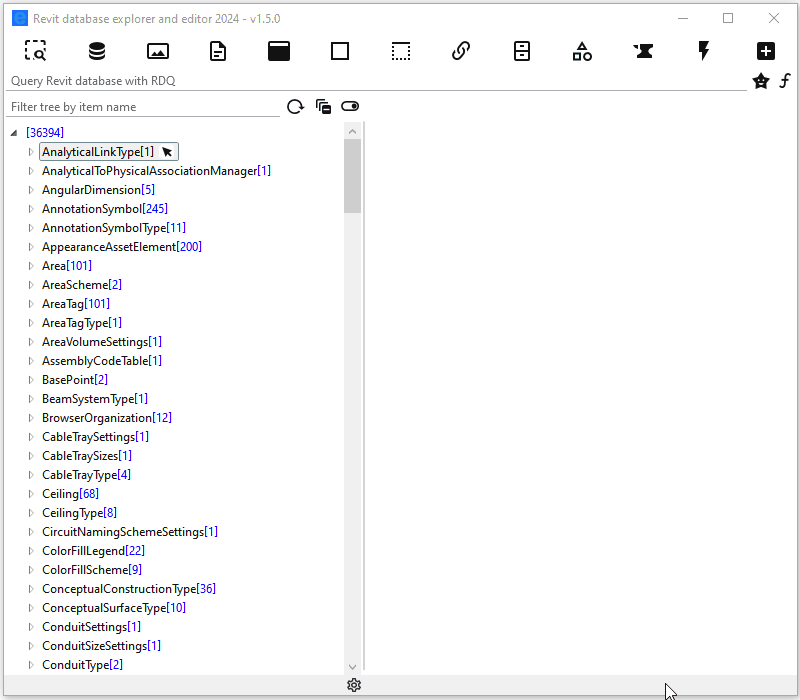The height and width of the screenshot is (700, 800).
Task: Click the shapes (triangle, square, circle) icon
Action: pos(582,51)
